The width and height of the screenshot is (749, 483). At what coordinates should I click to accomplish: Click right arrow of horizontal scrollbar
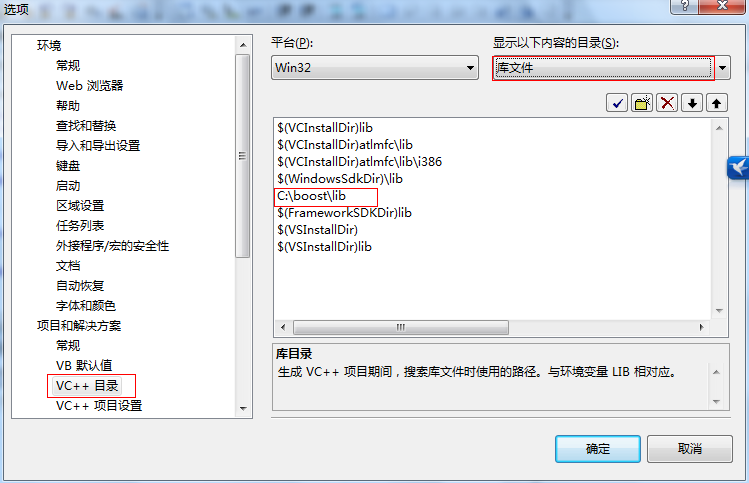tap(701, 327)
